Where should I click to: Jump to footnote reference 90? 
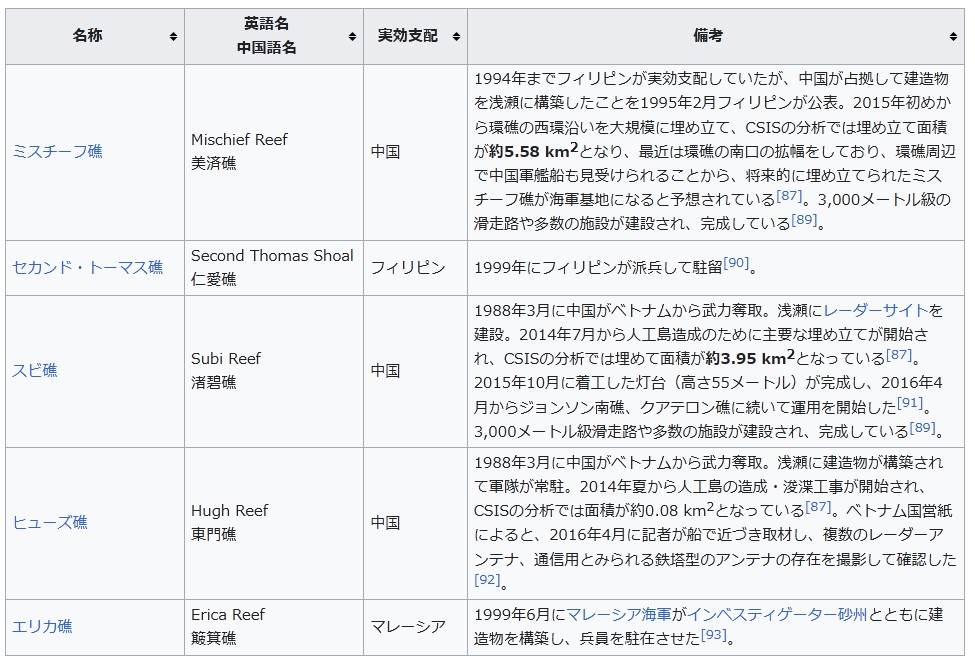coord(735,263)
